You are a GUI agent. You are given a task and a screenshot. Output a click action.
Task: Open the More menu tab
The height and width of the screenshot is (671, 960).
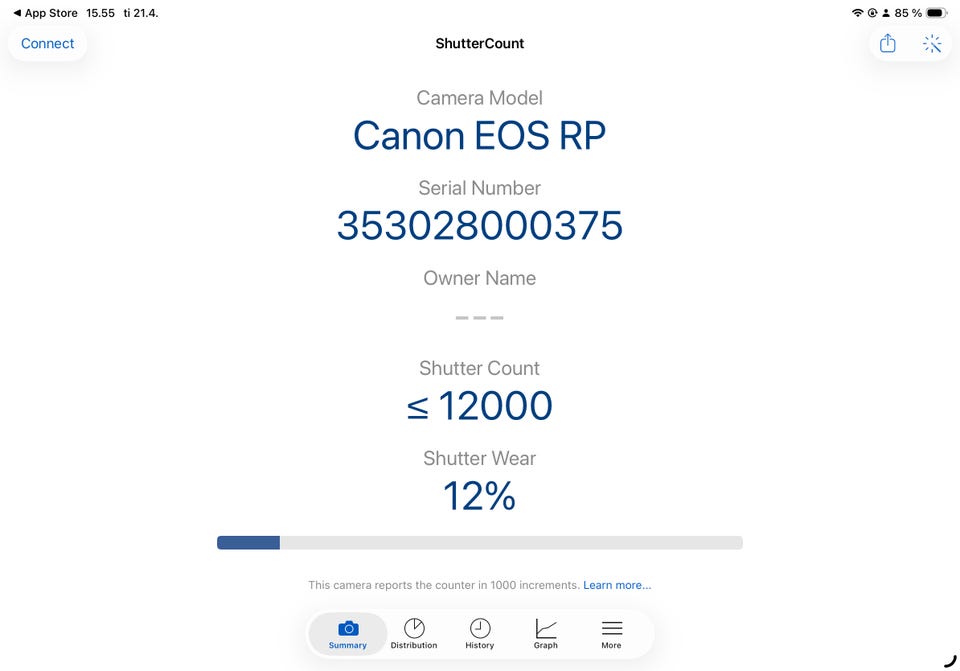611,634
